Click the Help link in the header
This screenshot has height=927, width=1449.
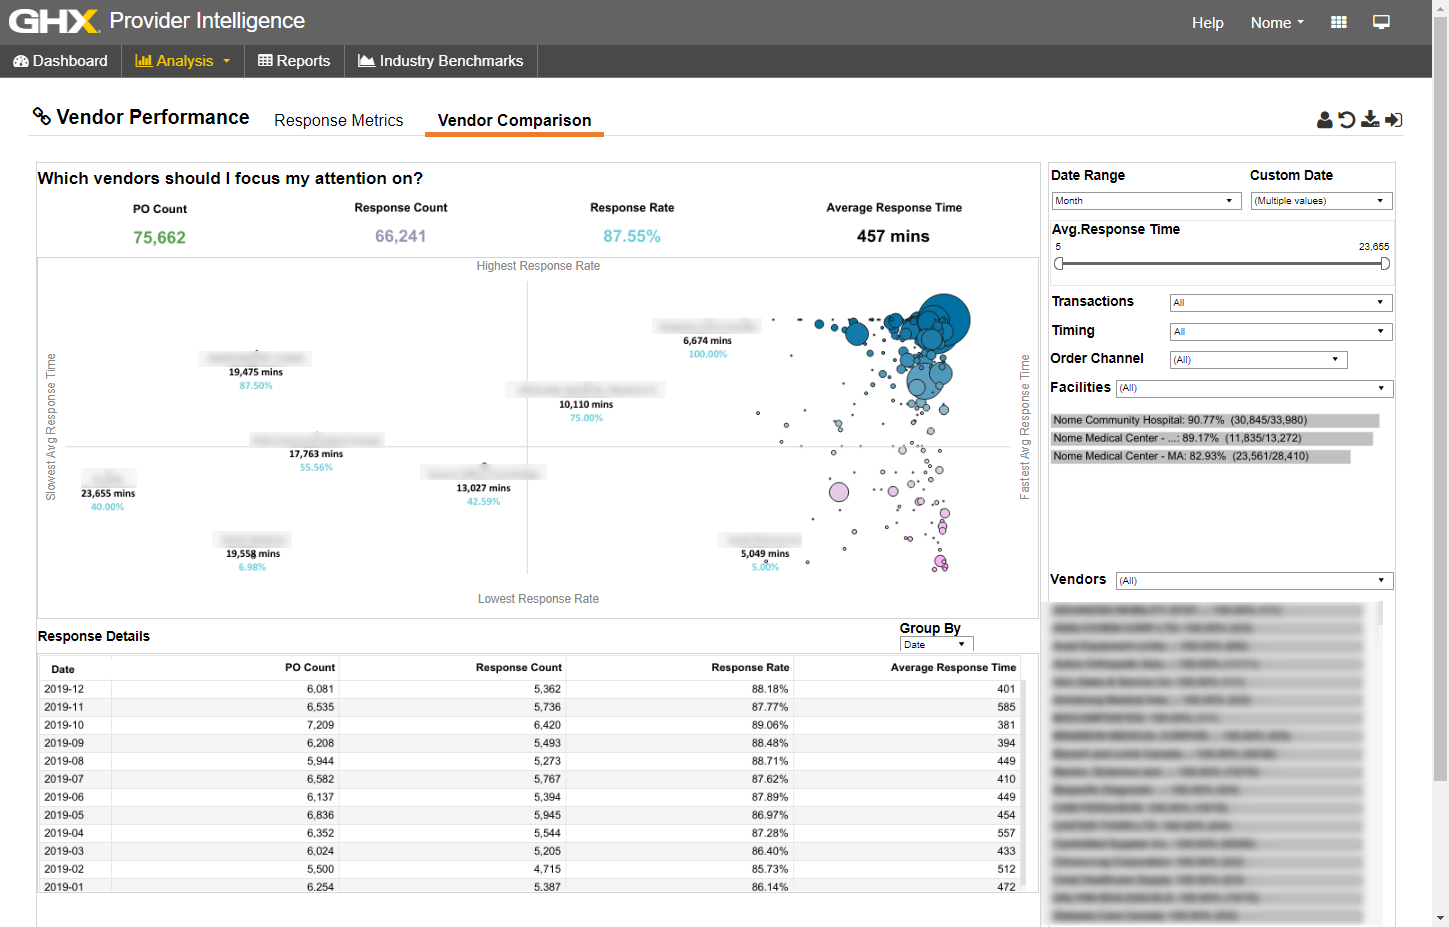1207,22
